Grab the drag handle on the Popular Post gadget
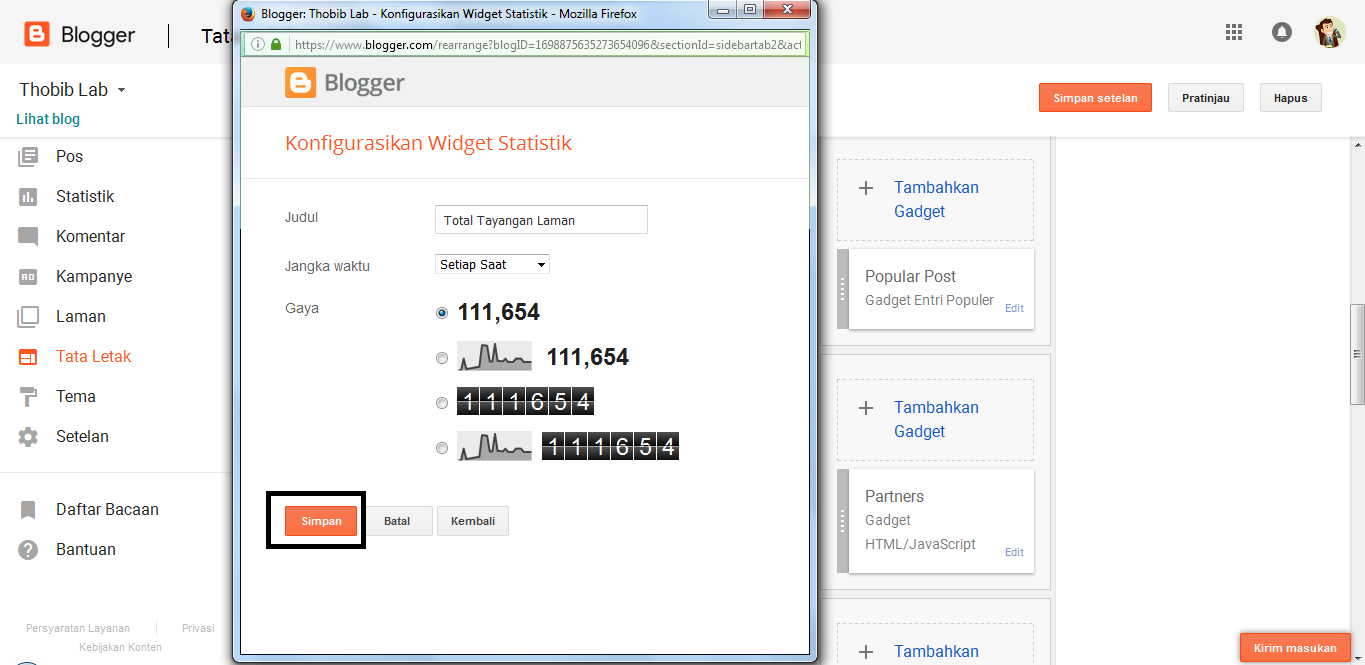Screen dimensions: 1365x665 [x=843, y=289]
